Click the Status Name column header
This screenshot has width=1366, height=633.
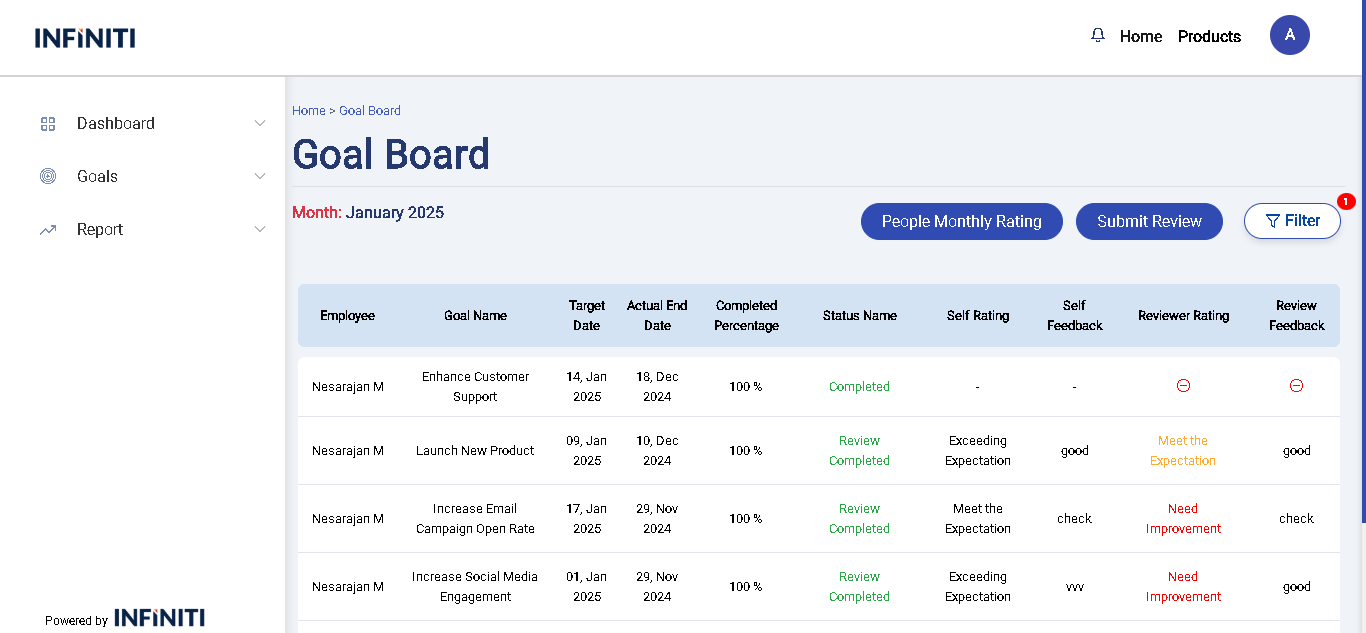point(859,316)
